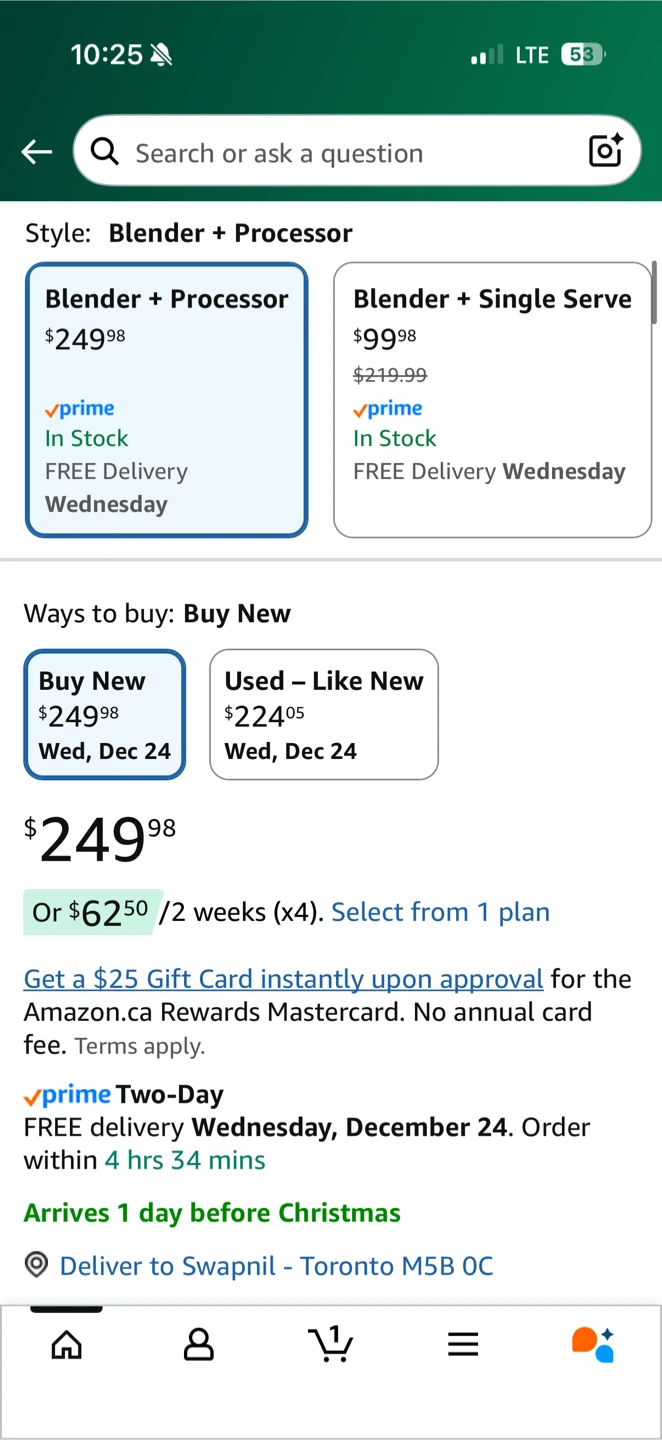Open the $25 Gift Card offer link
Screen dimensions: 662x1440
283,978
